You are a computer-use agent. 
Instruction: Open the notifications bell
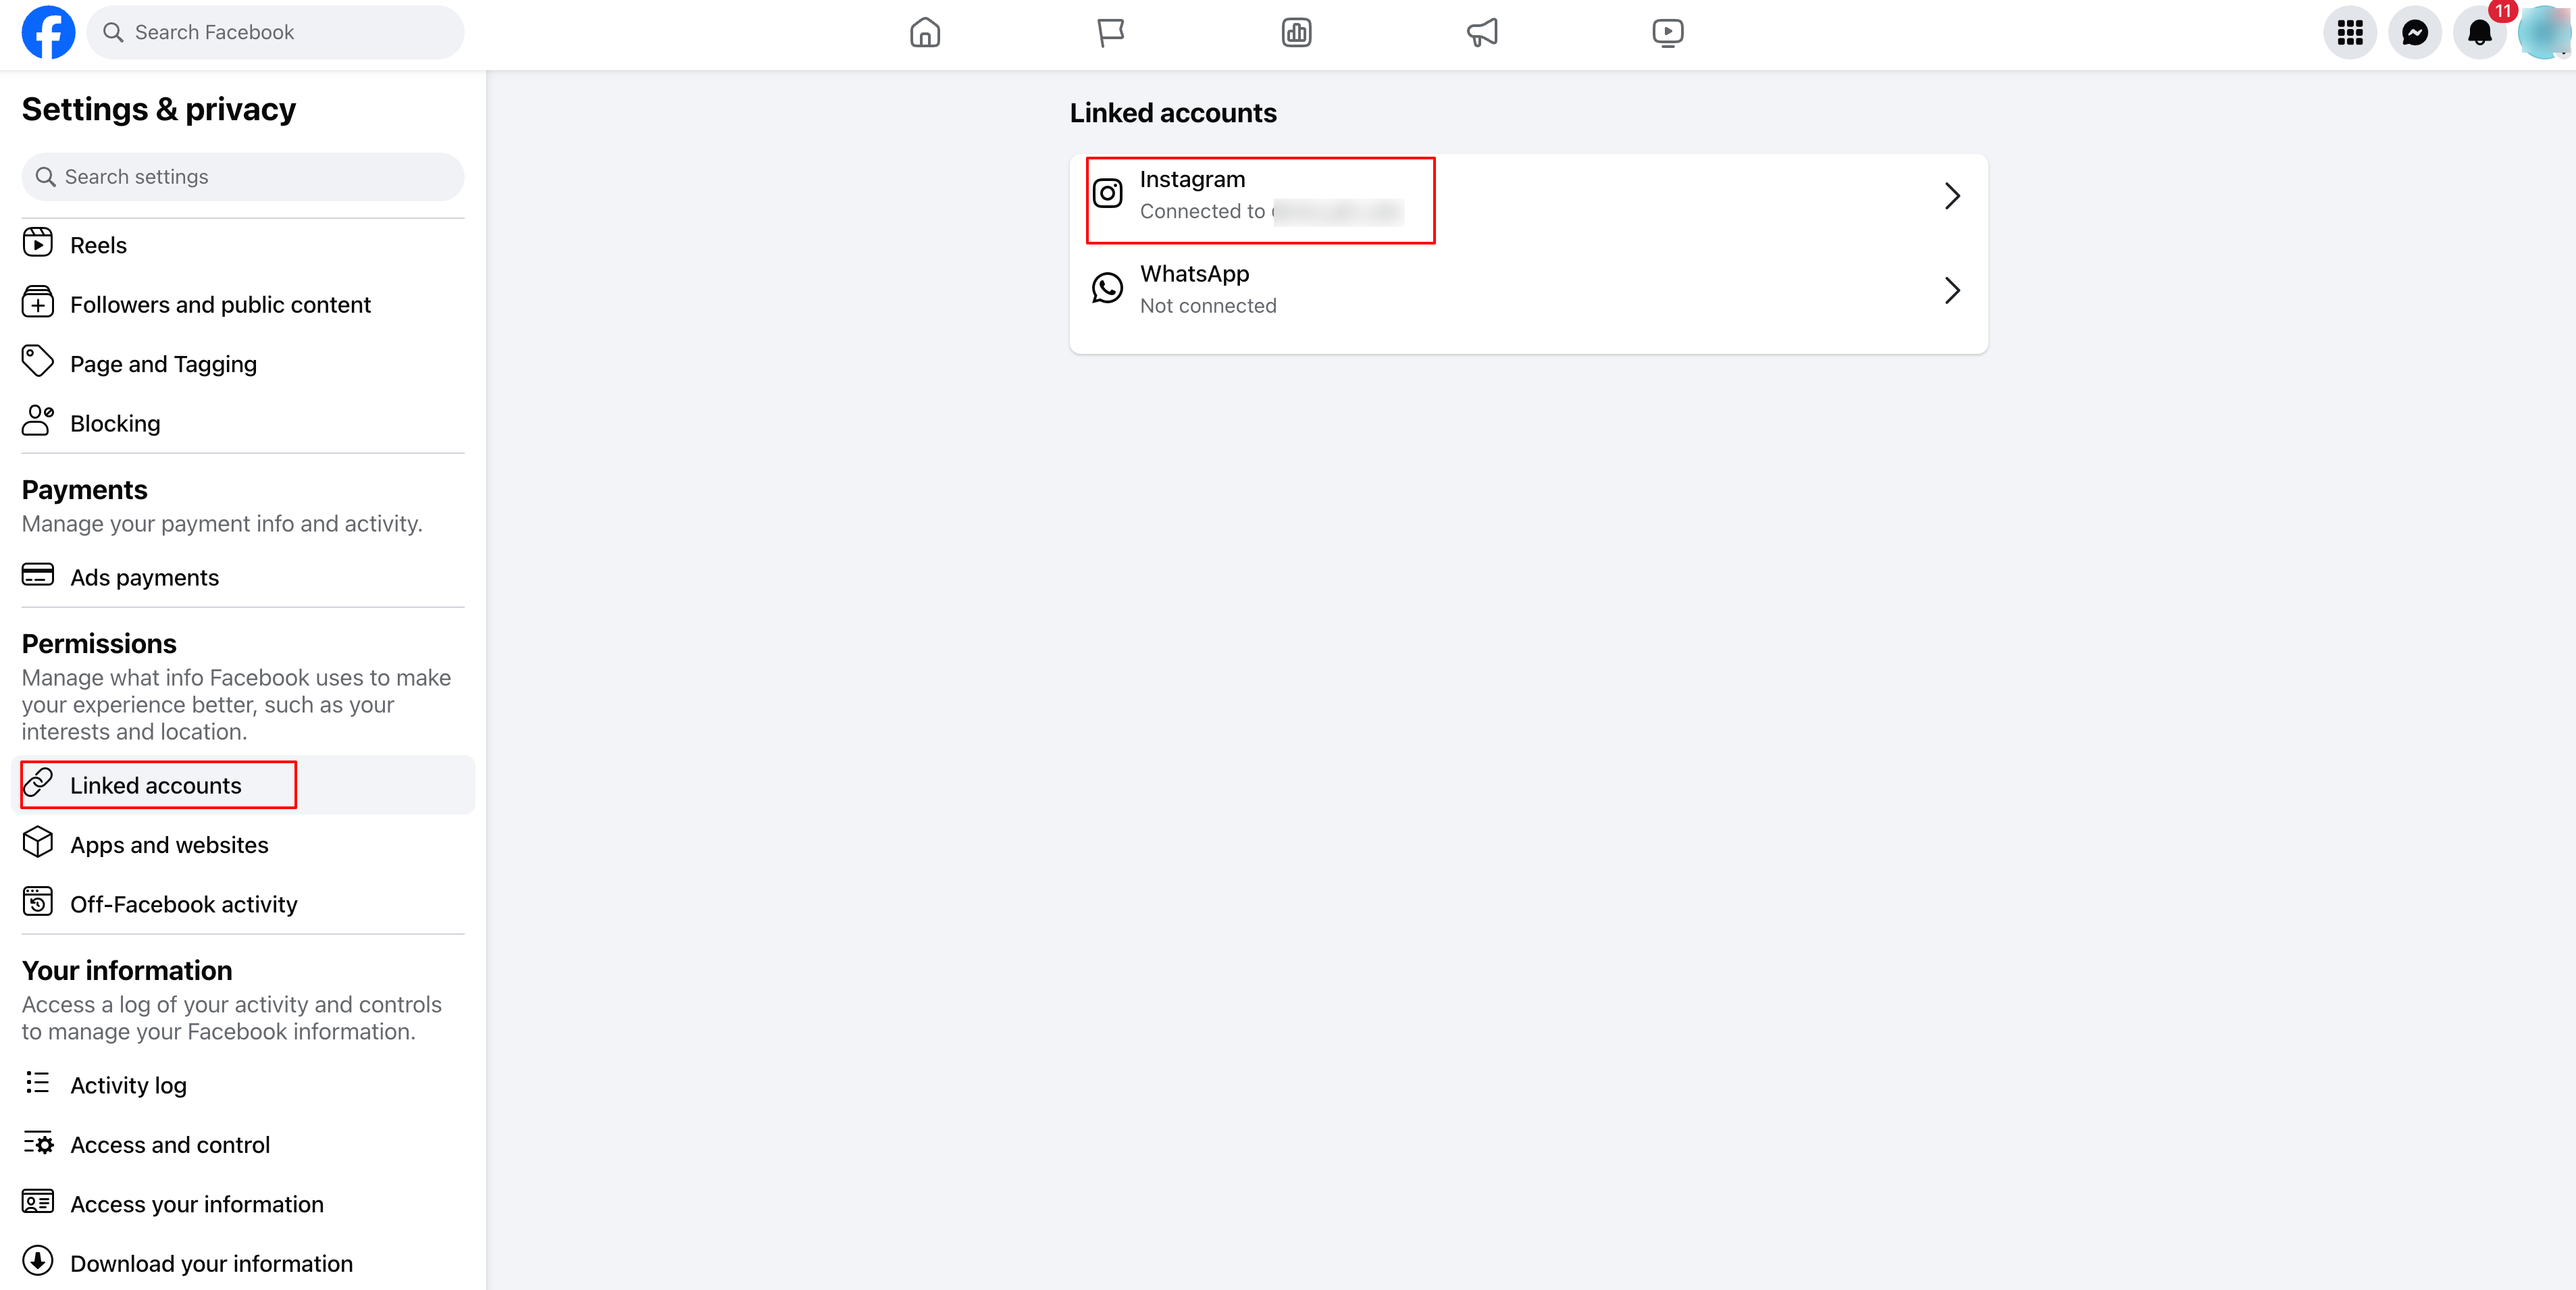(x=2480, y=33)
